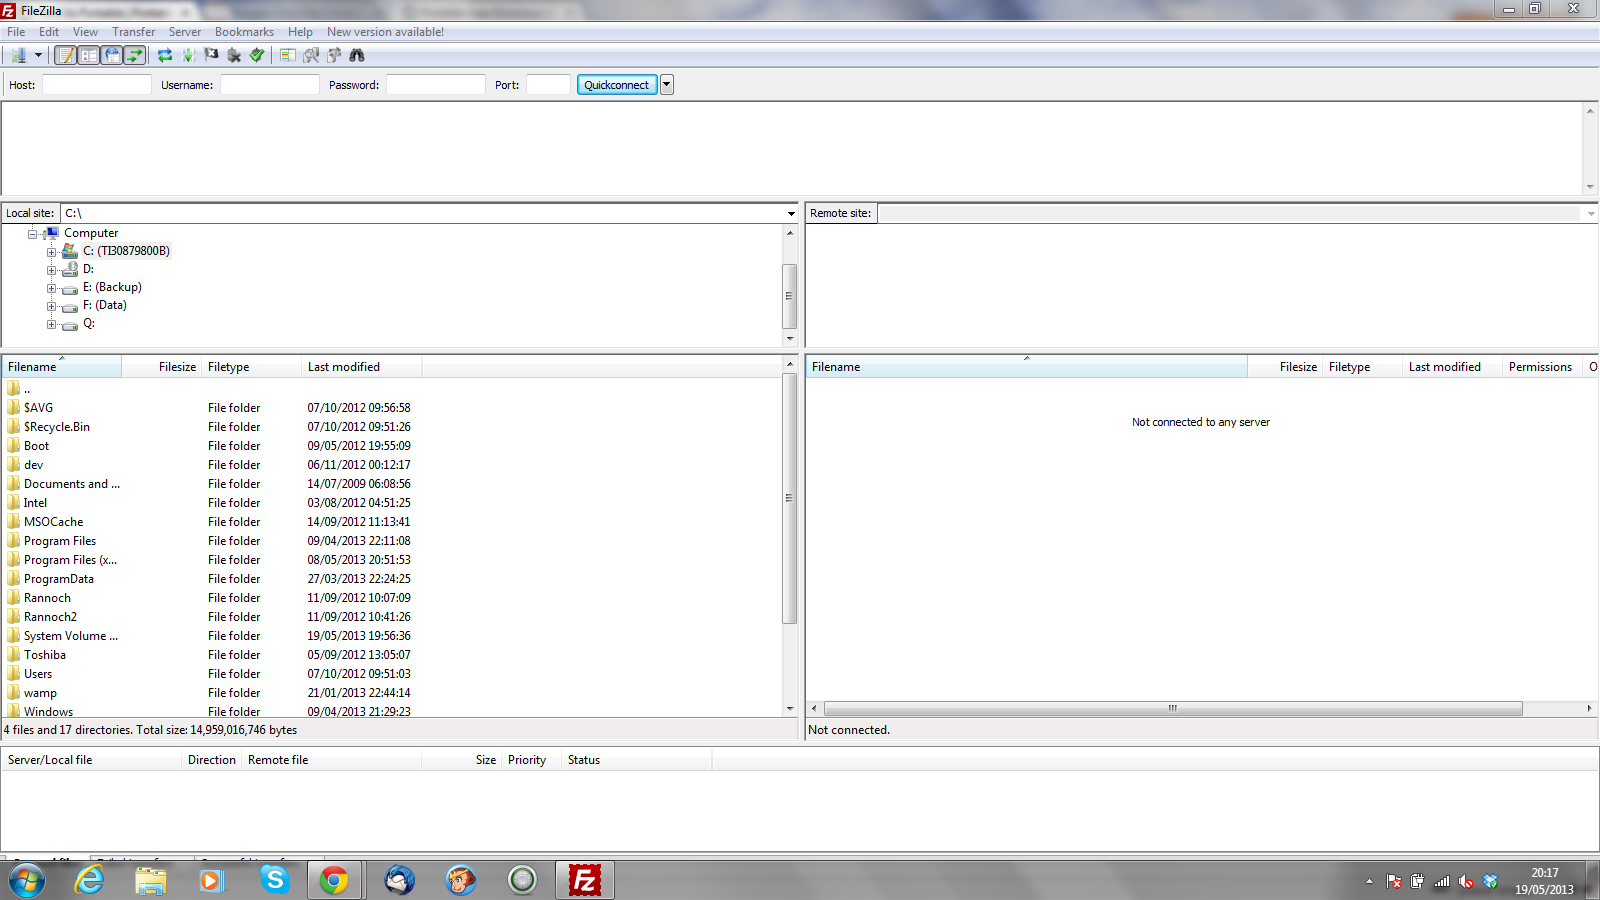
Task: Open the Transfer menu
Action: pyautogui.click(x=134, y=32)
